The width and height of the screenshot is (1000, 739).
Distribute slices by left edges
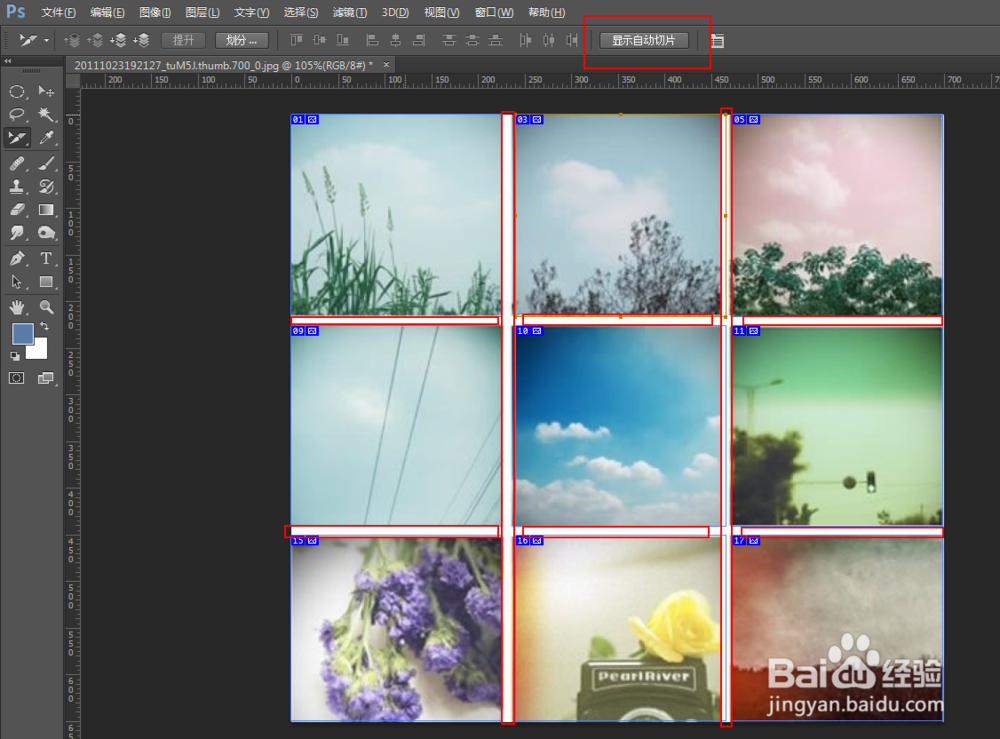coord(525,41)
